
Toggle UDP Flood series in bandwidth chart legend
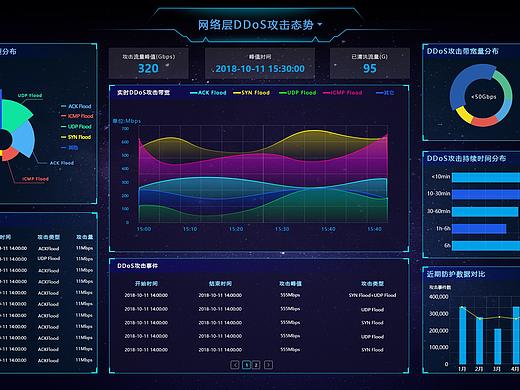pos(297,93)
